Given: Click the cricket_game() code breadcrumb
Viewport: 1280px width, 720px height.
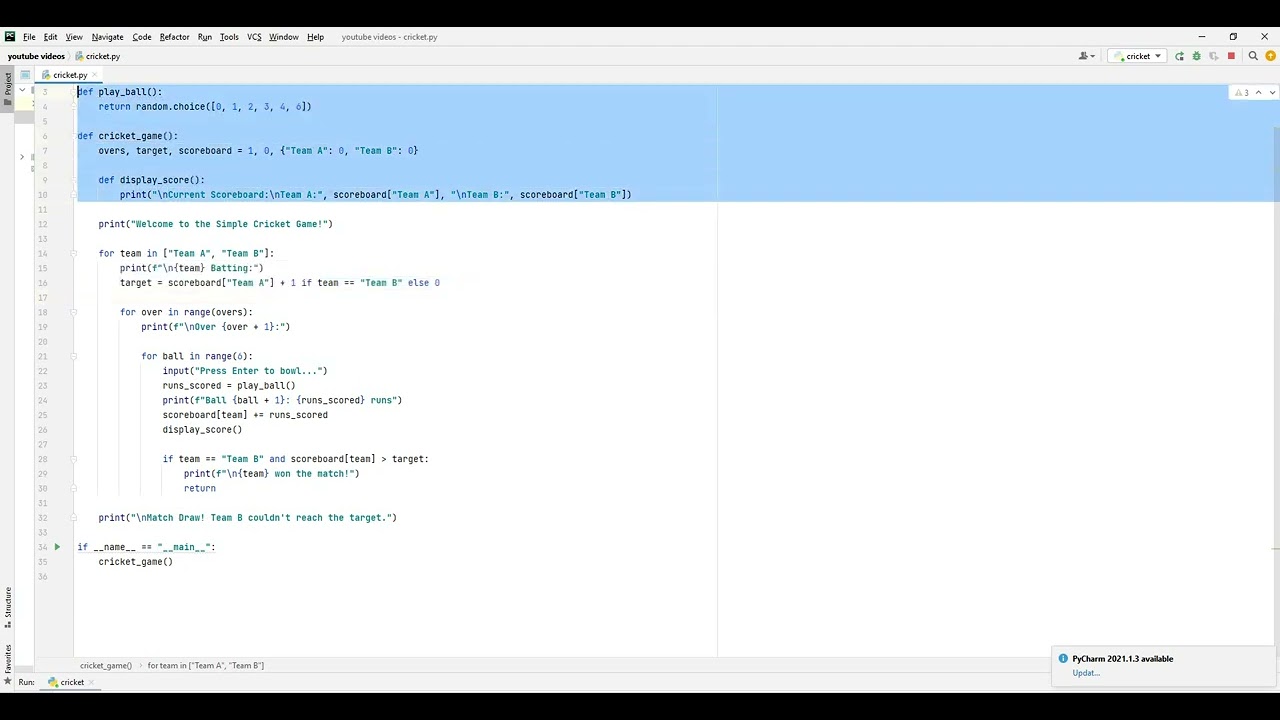Looking at the screenshot, I should 106,665.
